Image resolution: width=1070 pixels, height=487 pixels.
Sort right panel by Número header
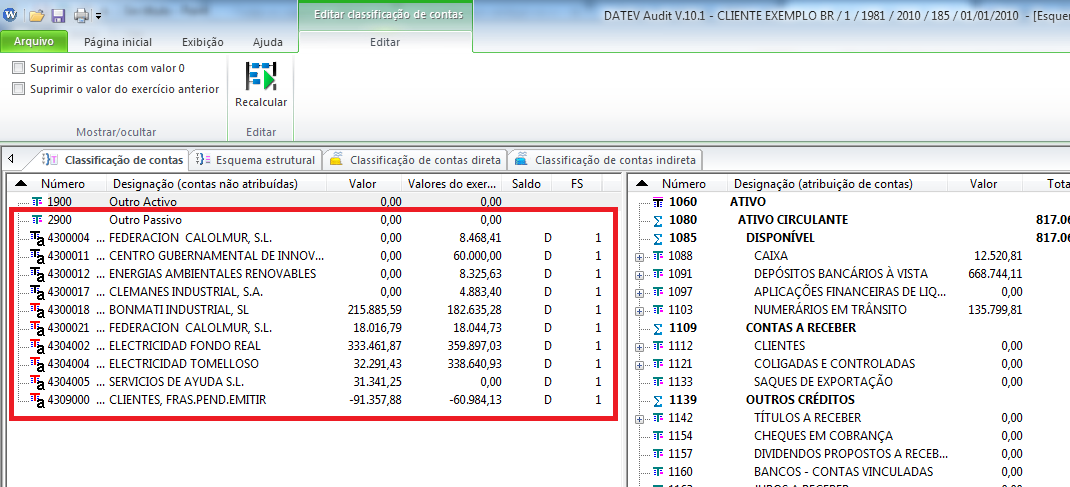click(684, 183)
